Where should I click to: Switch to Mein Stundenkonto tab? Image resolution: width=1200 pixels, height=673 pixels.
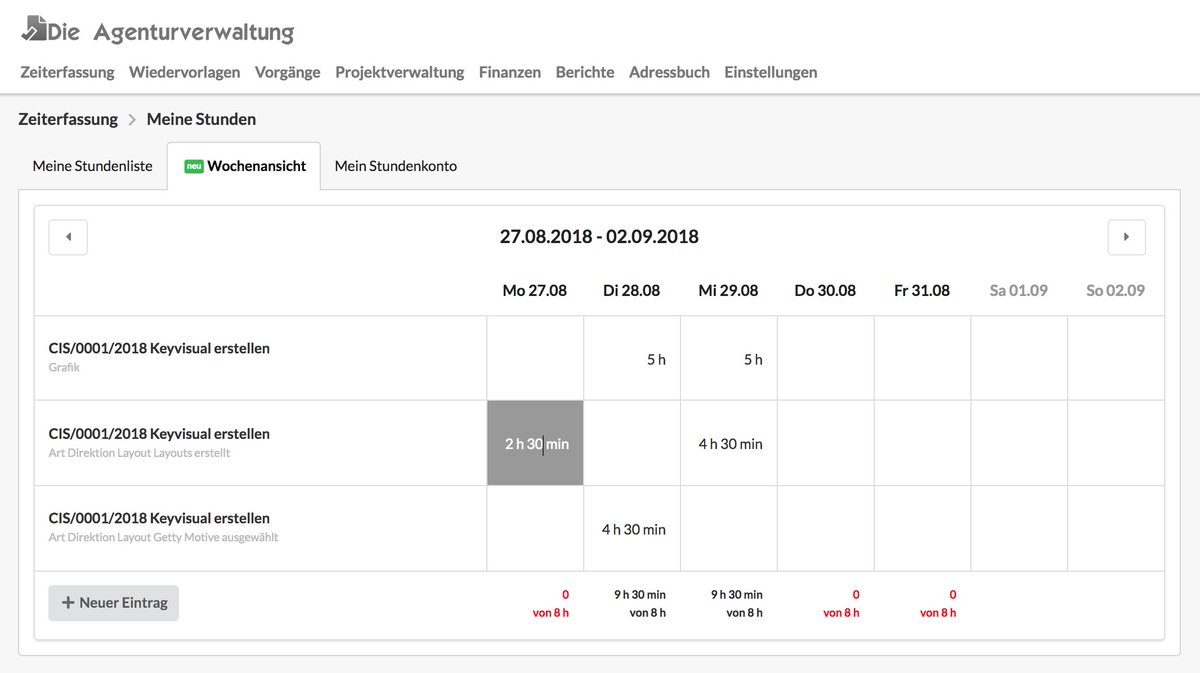pyautogui.click(x=396, y=166)
